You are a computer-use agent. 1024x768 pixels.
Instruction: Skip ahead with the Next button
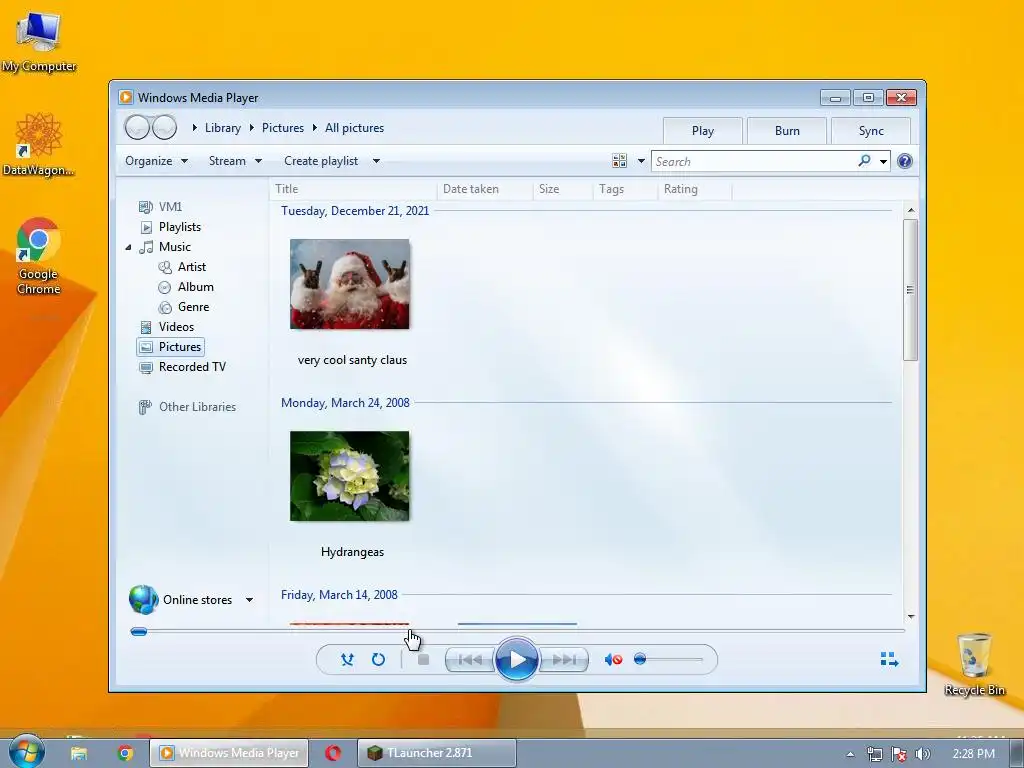pos(564,660)
